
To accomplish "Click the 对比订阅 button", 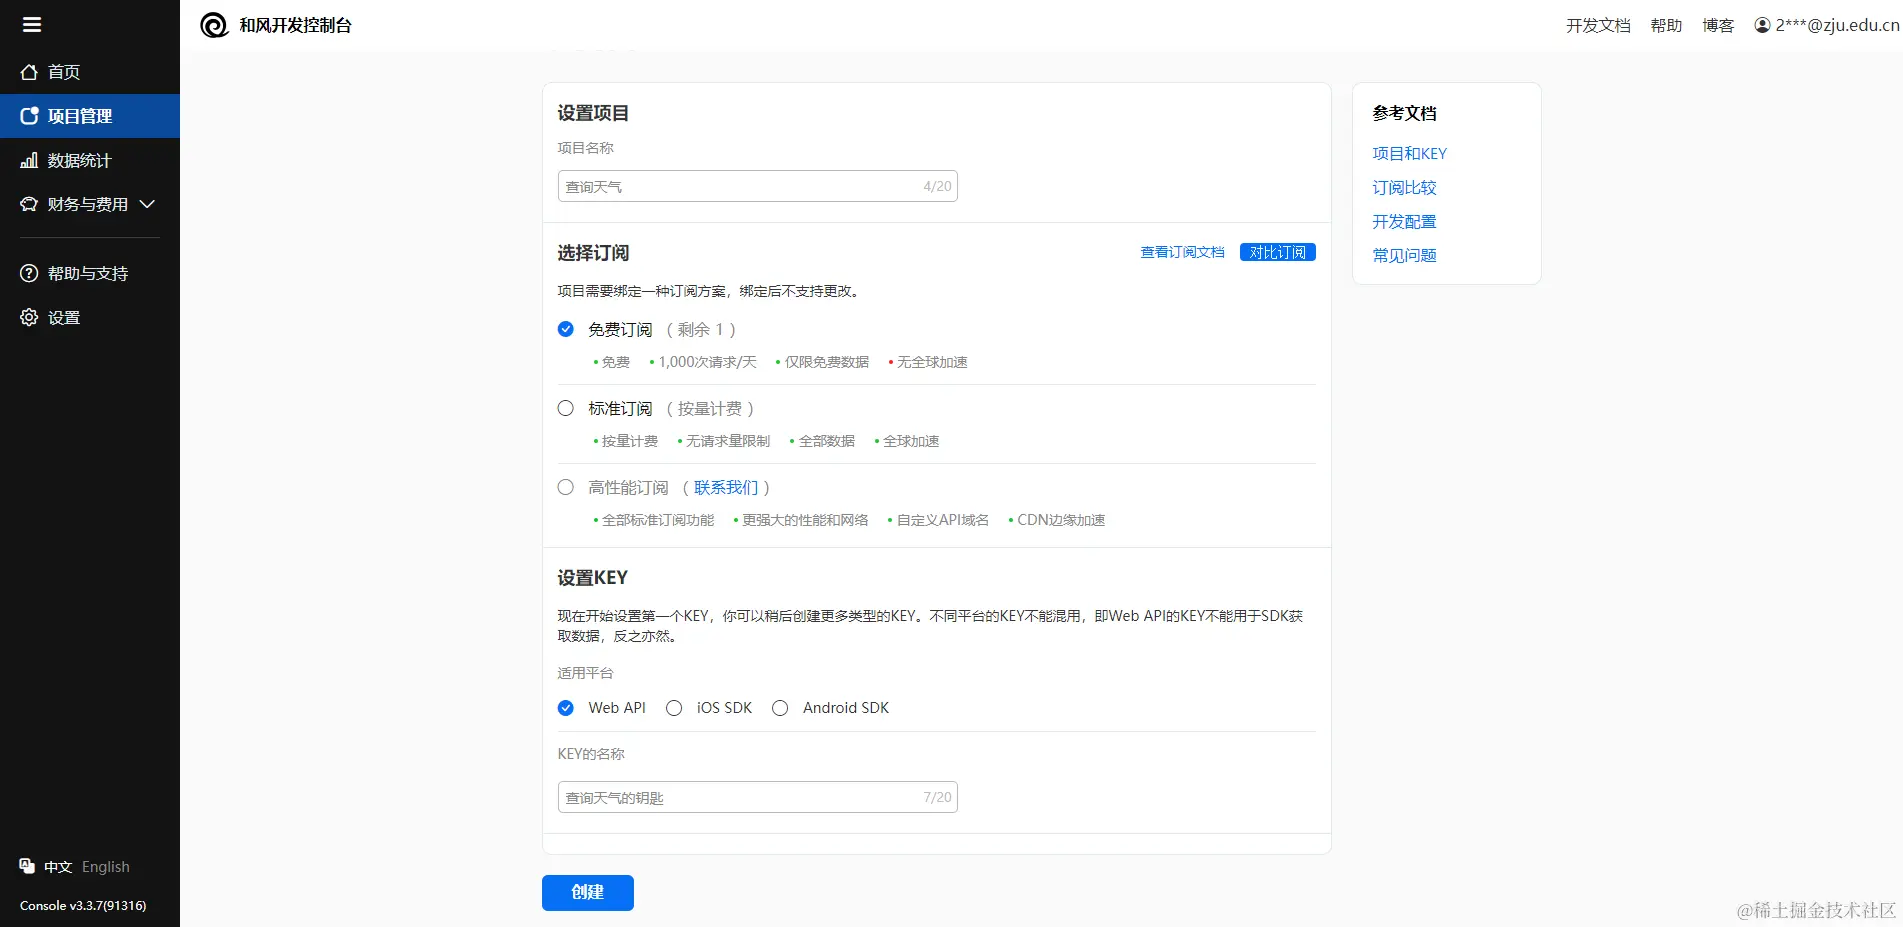I will pyautogui.click(x=1277, y=252).
